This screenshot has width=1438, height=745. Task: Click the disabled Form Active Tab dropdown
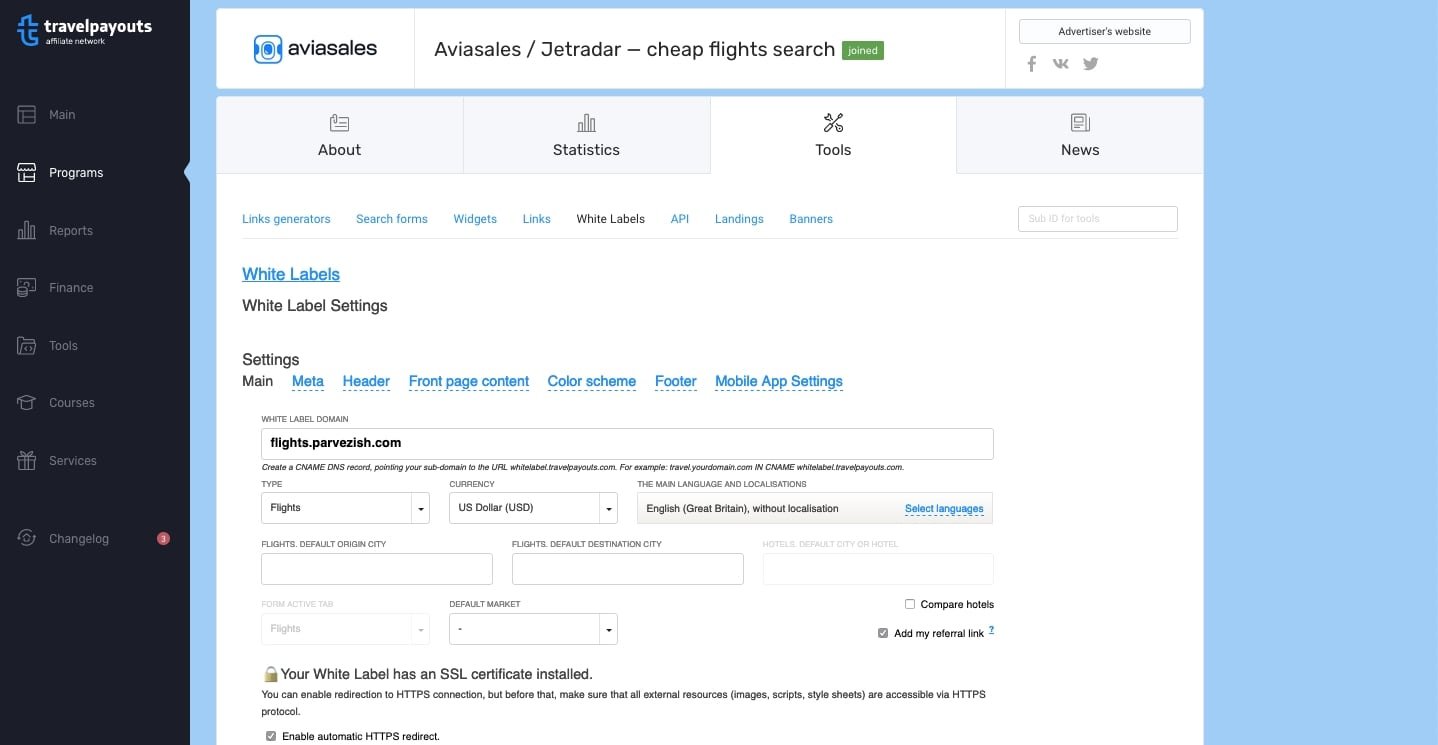point(345,629)
